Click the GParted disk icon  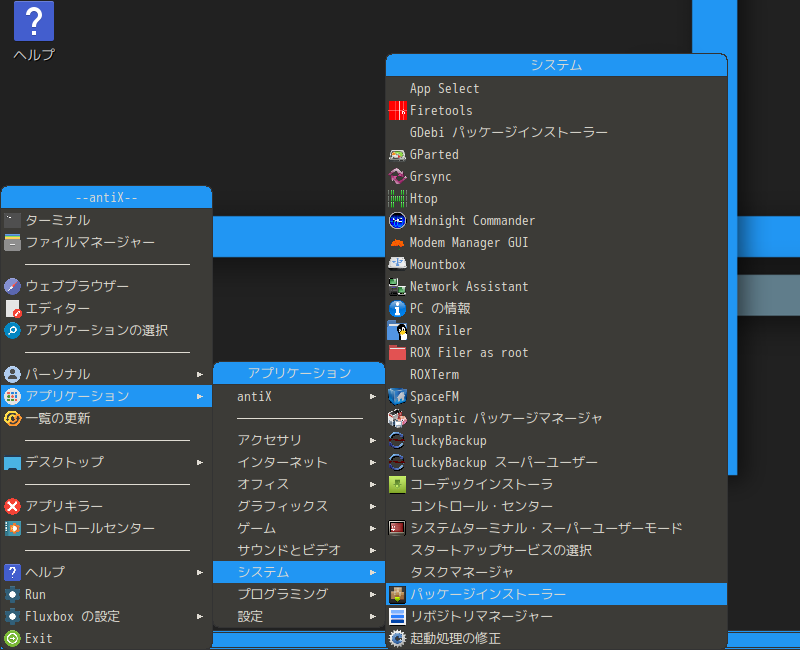[397, 154]
